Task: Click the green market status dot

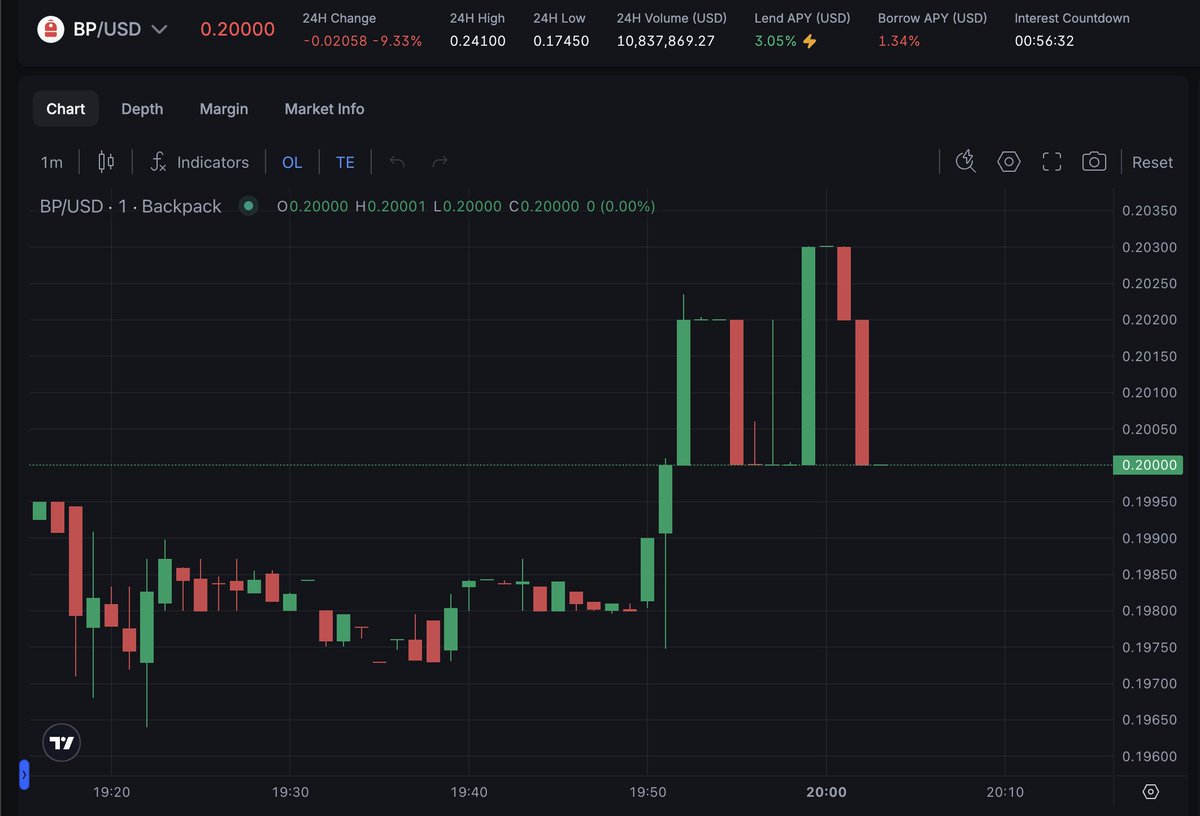Action: coord(248,206)
